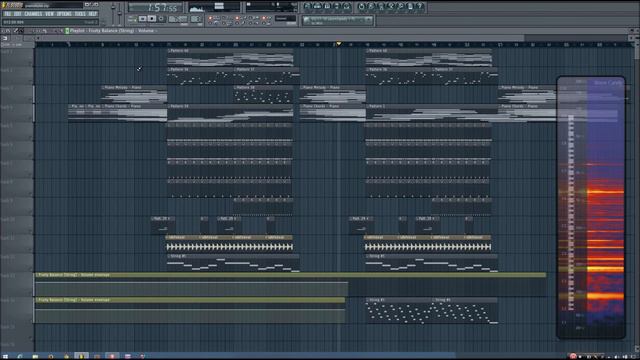
Task: Open File Explorer taskbar icon
Action: pyautogui.click(x=36, y=356)
